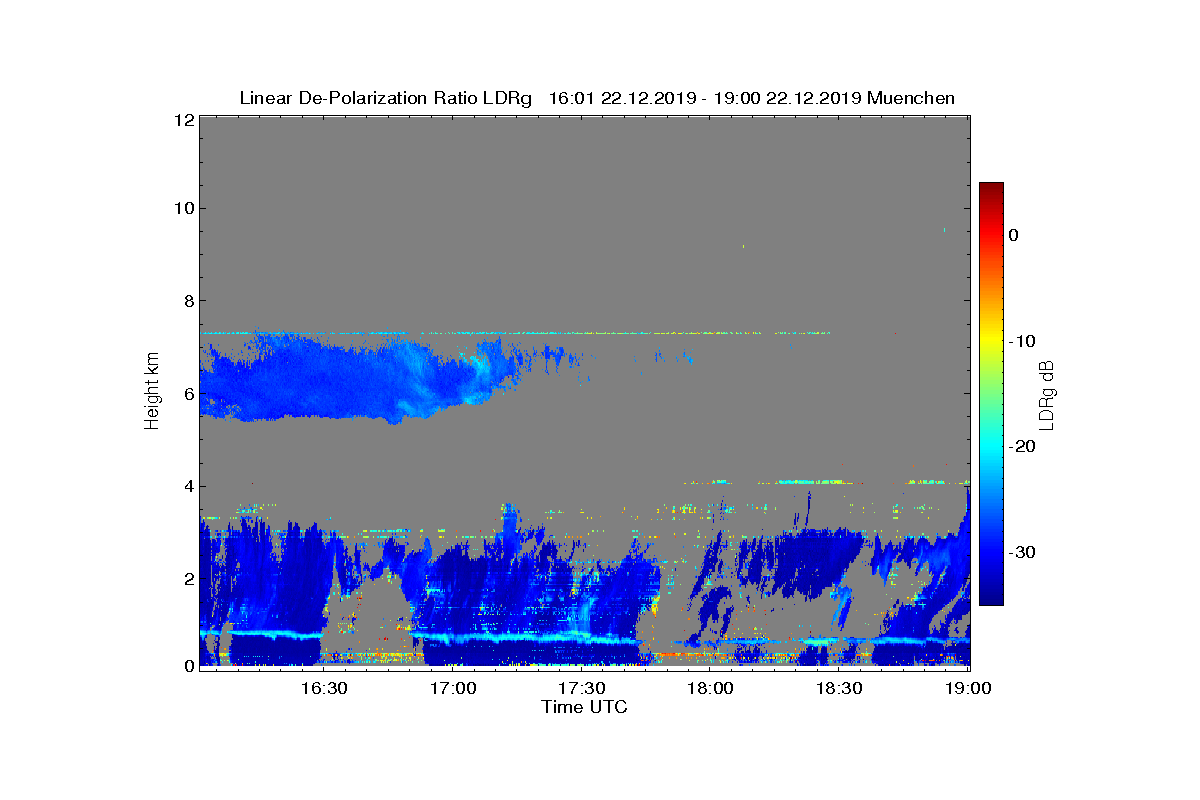Viewport: 1200px width, 800px height.
Task: Click the 17:00 time tick label
Action: 453,688
